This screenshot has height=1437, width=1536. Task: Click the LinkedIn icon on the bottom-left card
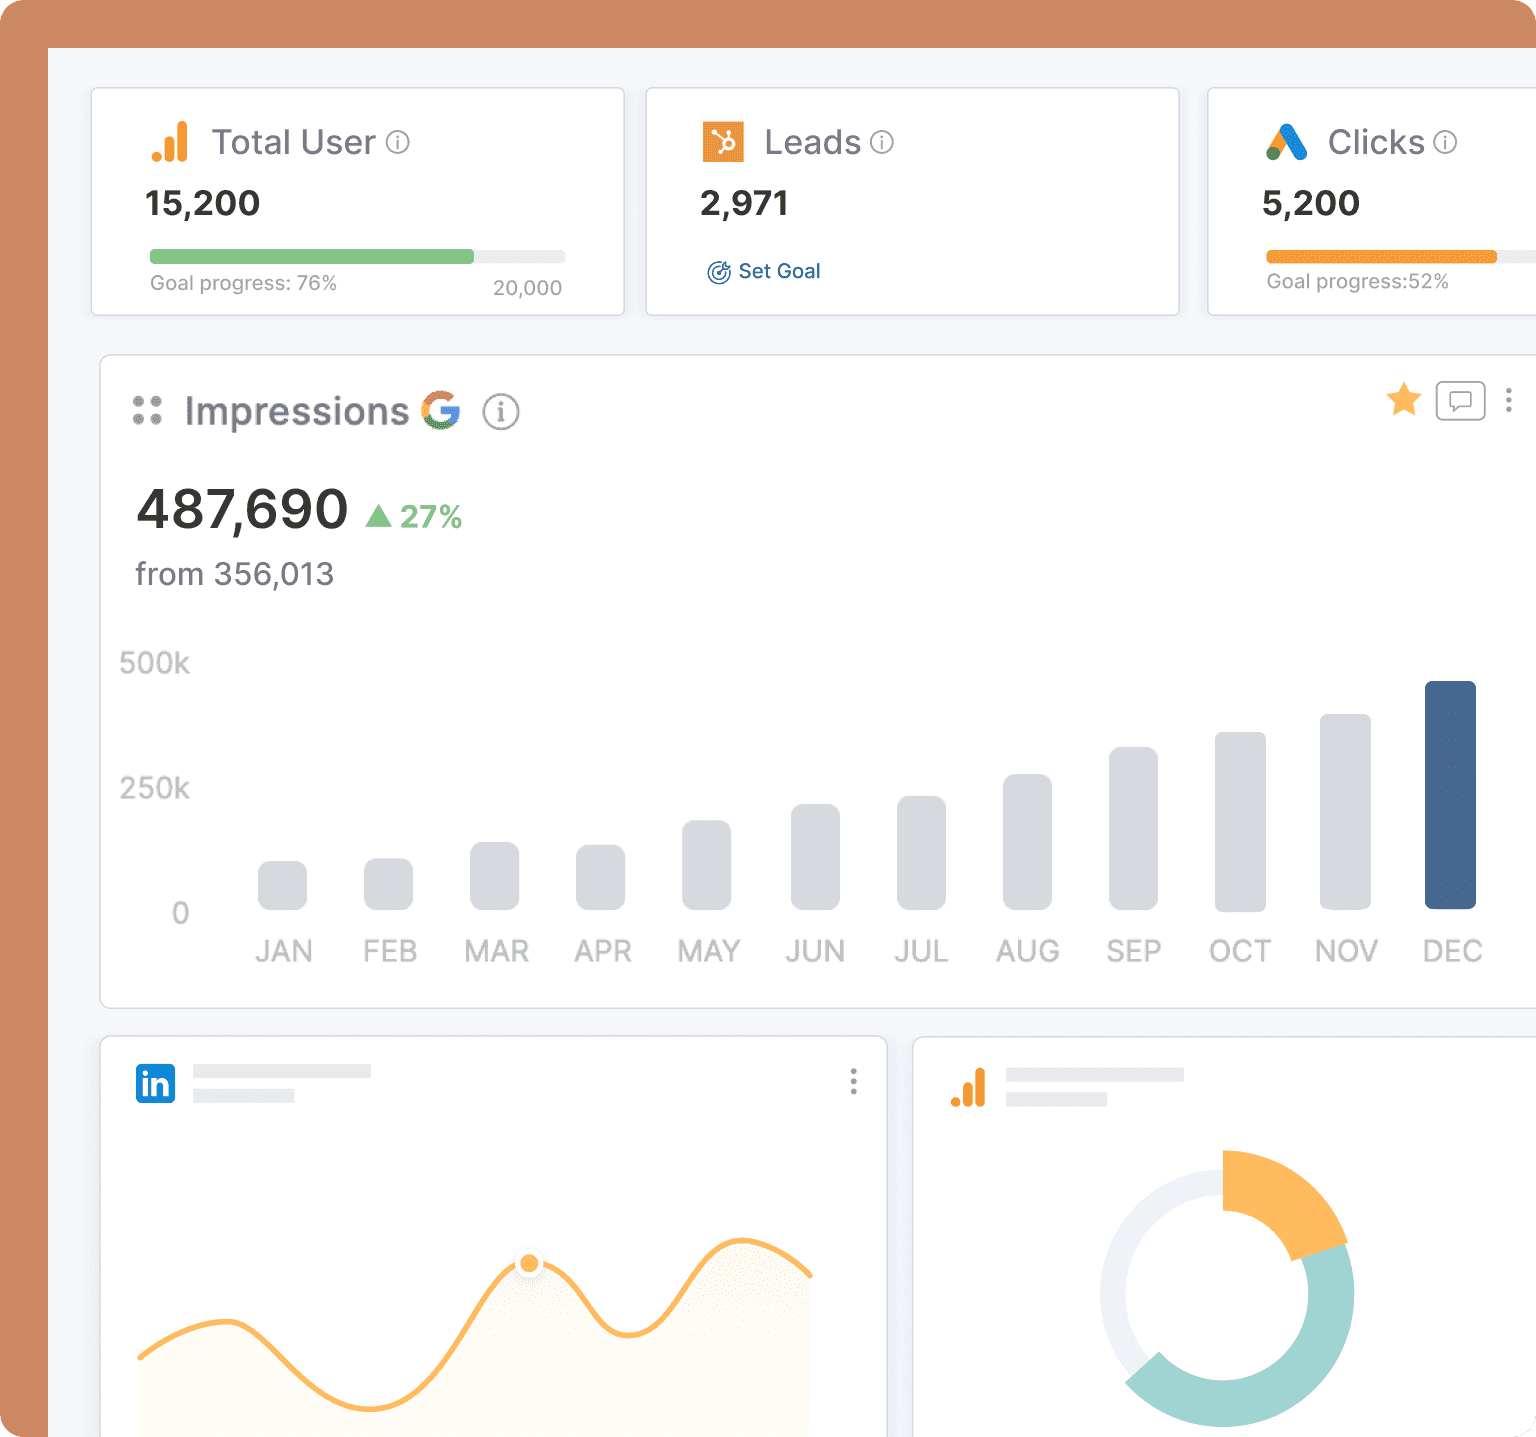click(x=155, y=1082)
